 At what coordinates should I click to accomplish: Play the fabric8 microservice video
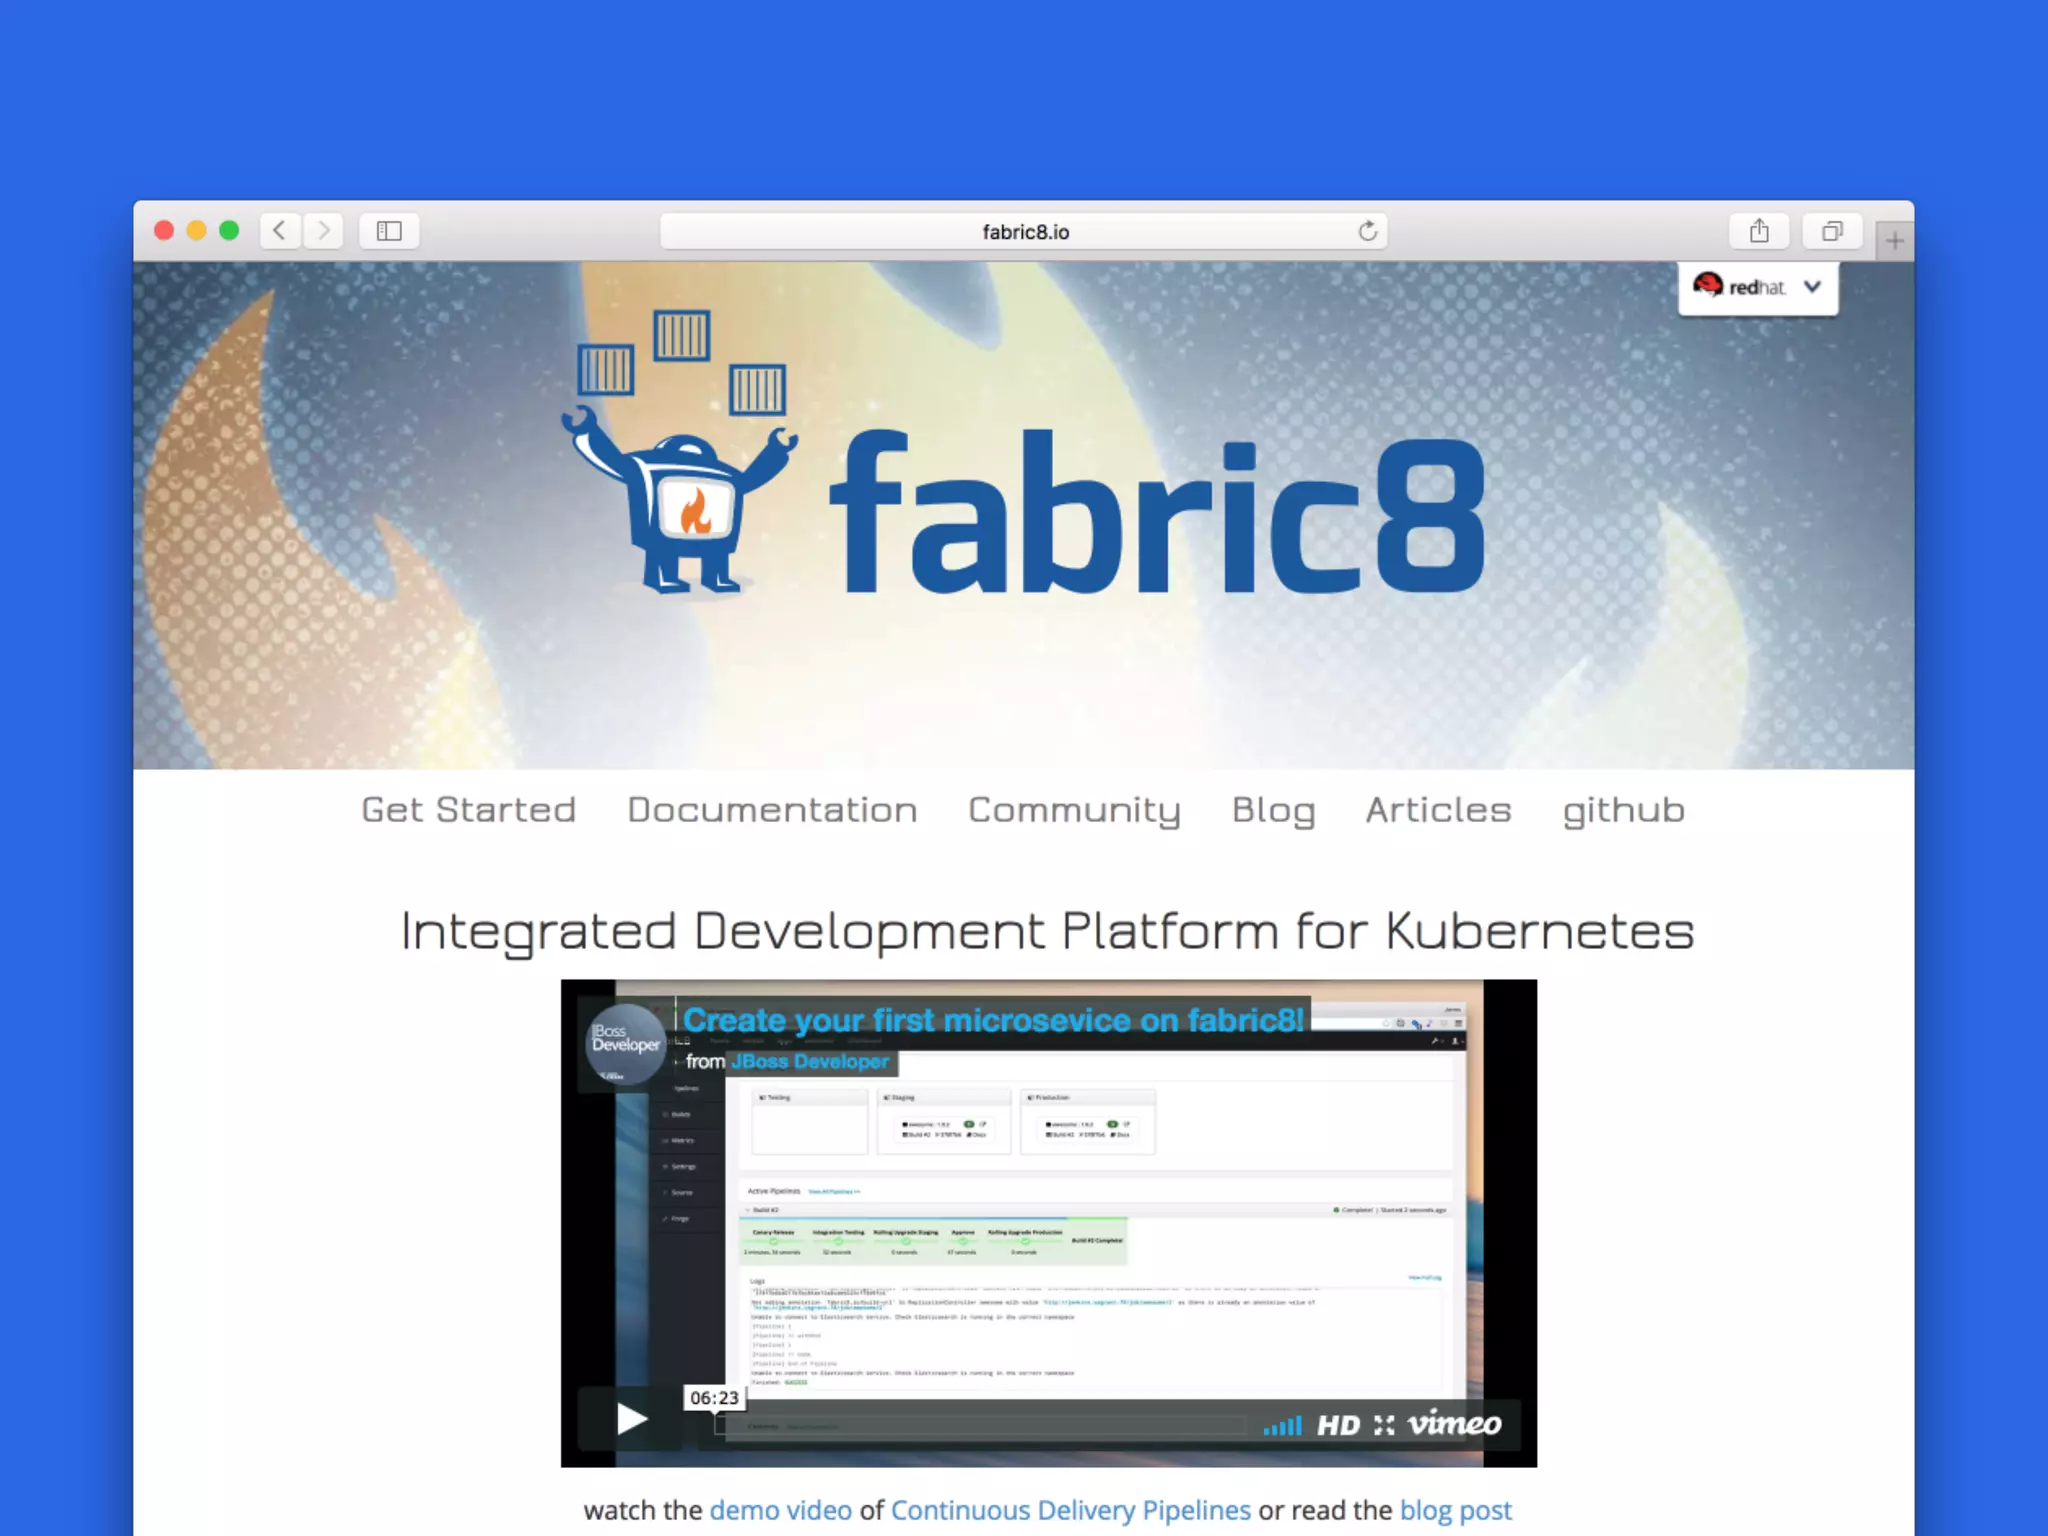point(630,1418)
